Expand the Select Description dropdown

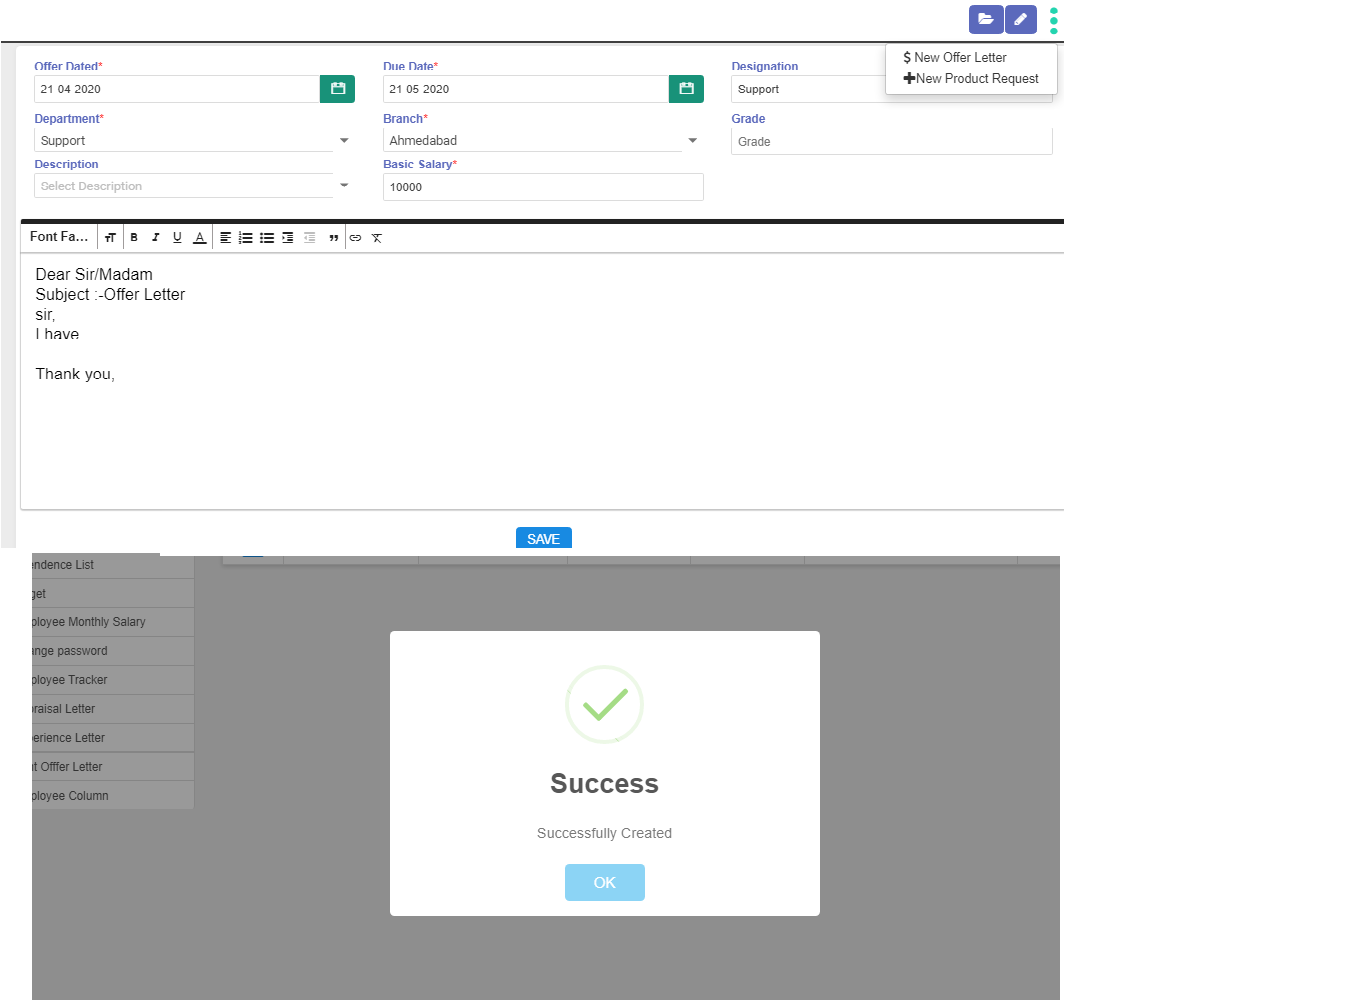coord(345,185)
